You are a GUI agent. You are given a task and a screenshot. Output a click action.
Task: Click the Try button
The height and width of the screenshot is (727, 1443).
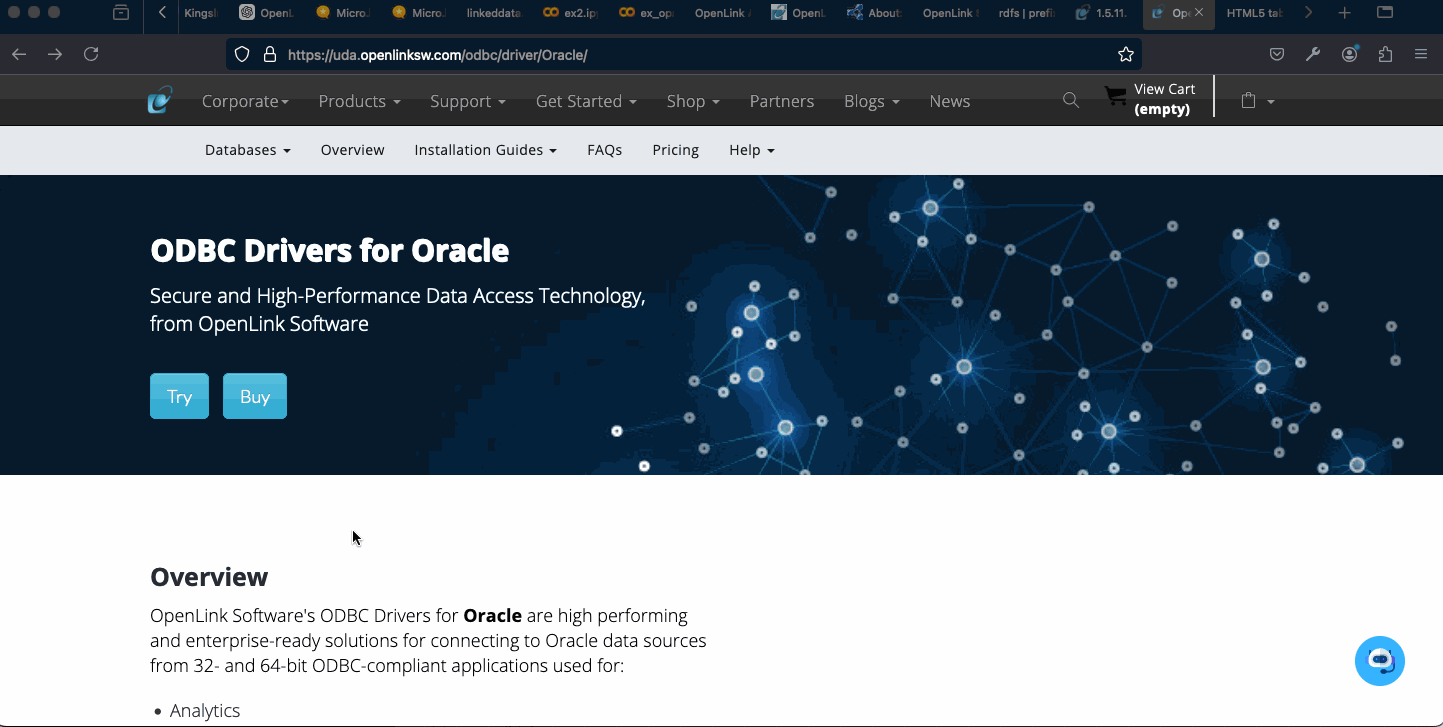tap(179, 396)
